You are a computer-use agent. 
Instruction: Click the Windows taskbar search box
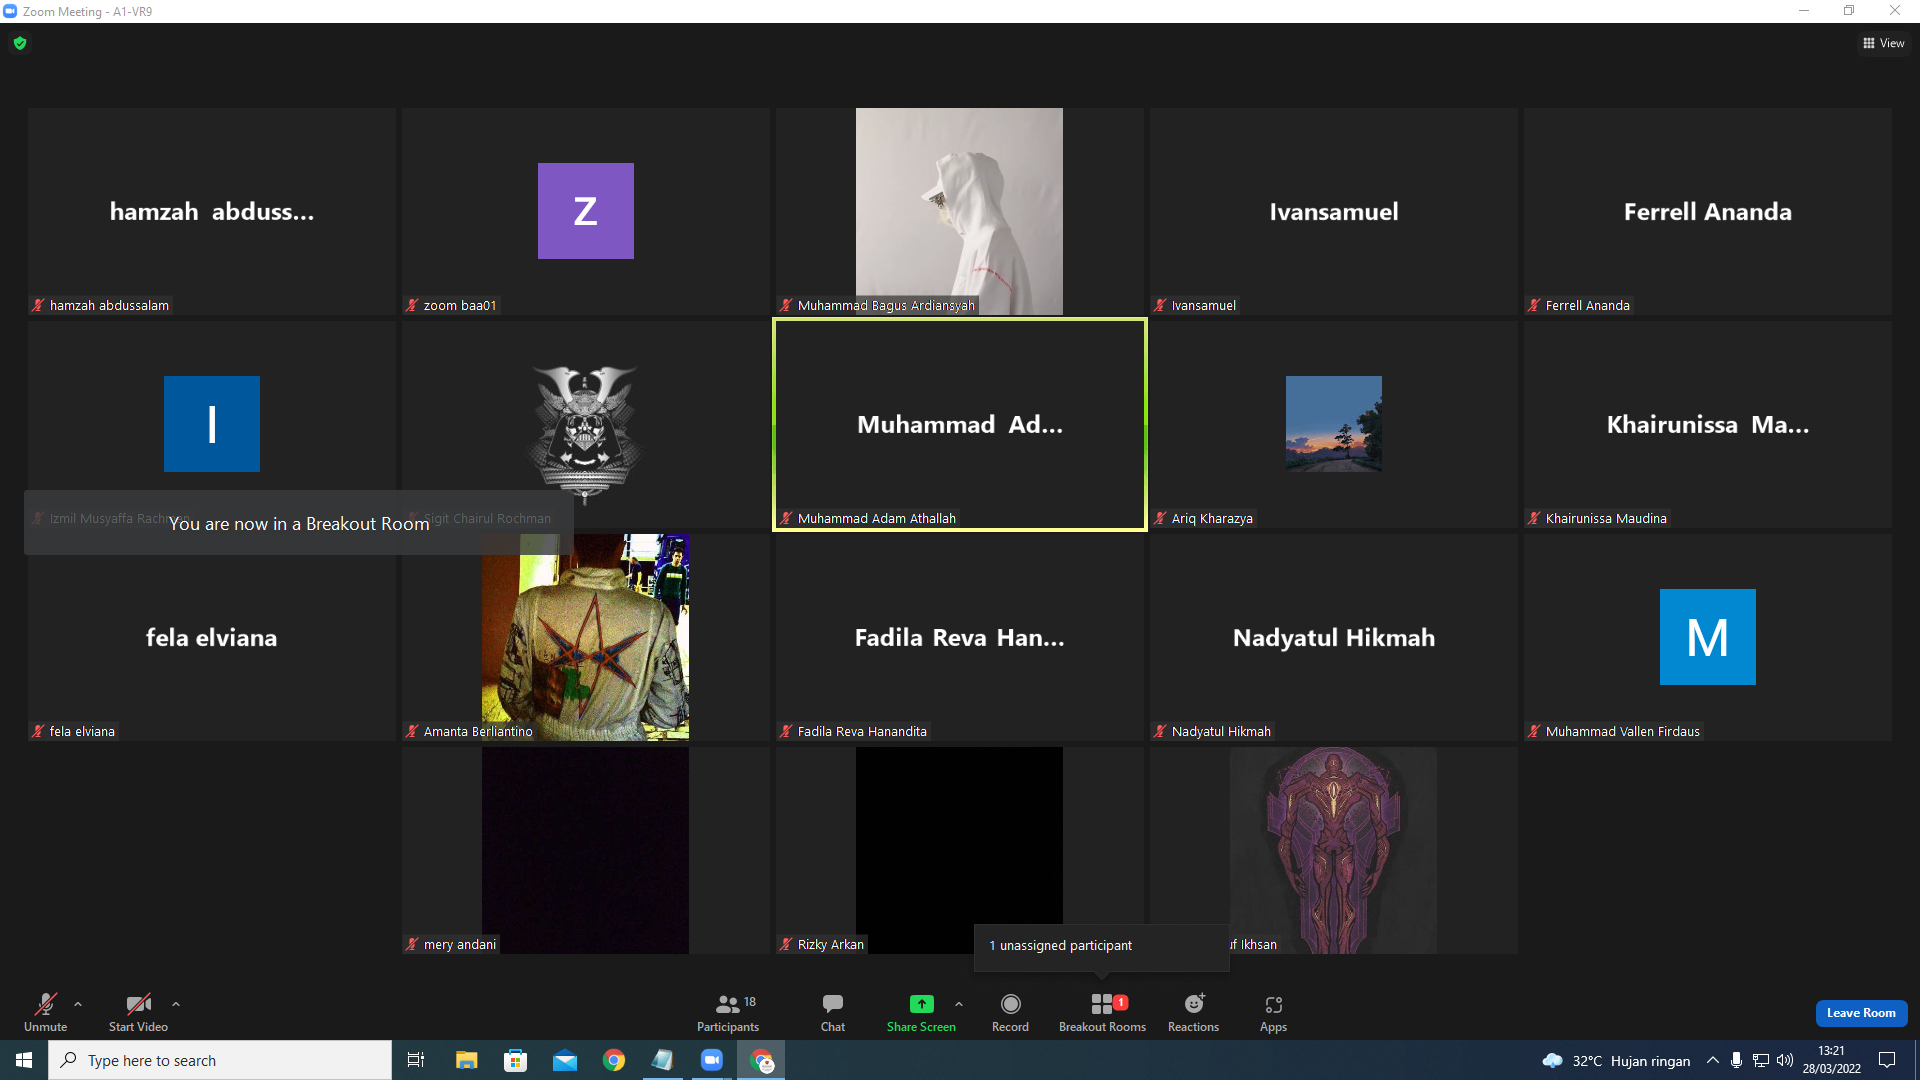(x=220, y=1060)
